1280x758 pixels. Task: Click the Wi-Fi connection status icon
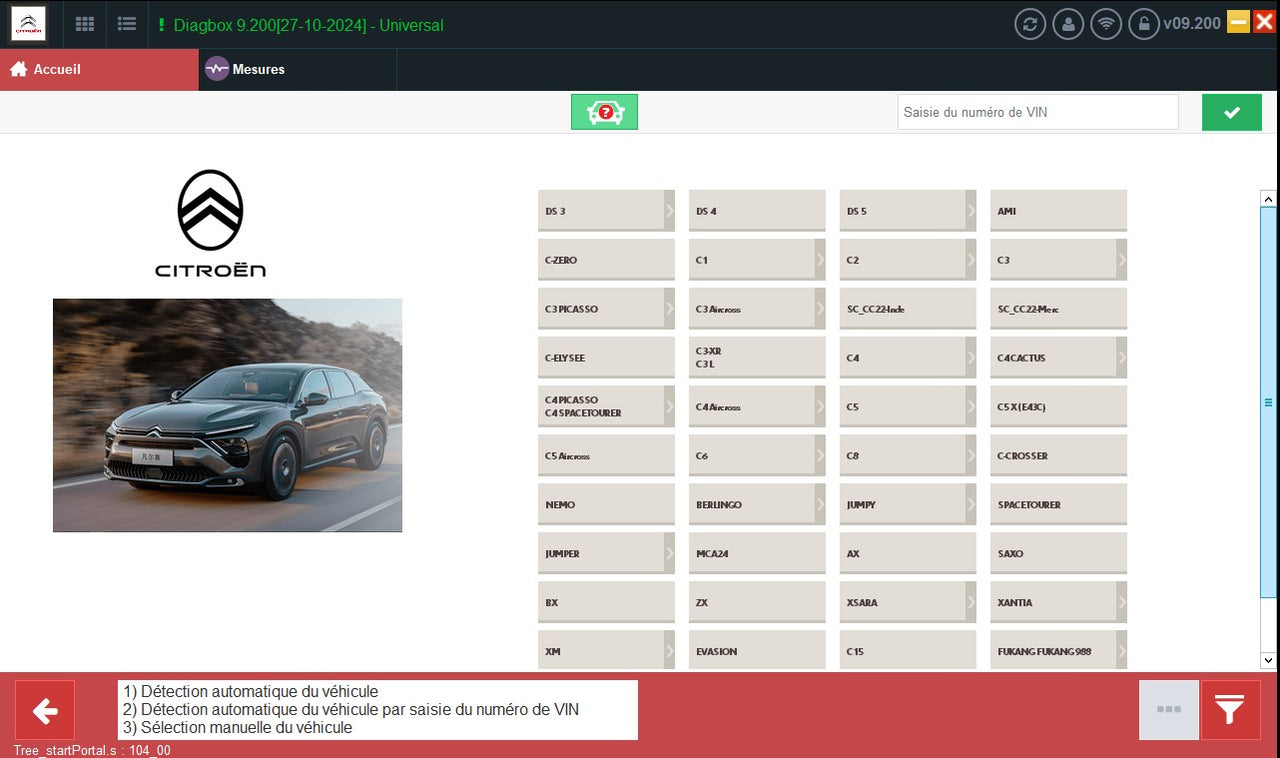coord(1106,24)
